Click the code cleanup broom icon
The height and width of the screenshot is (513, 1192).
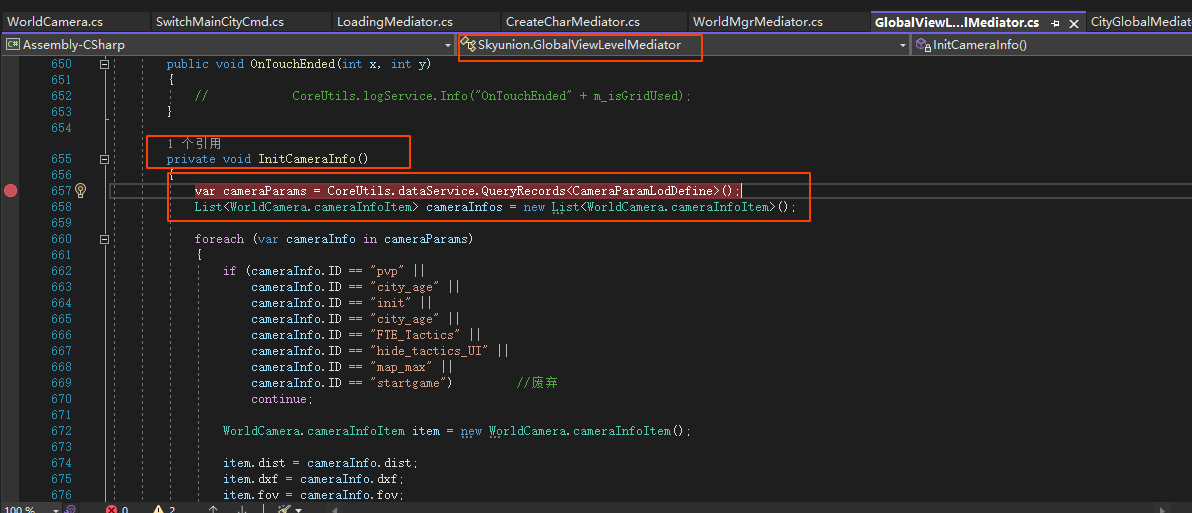284,509
